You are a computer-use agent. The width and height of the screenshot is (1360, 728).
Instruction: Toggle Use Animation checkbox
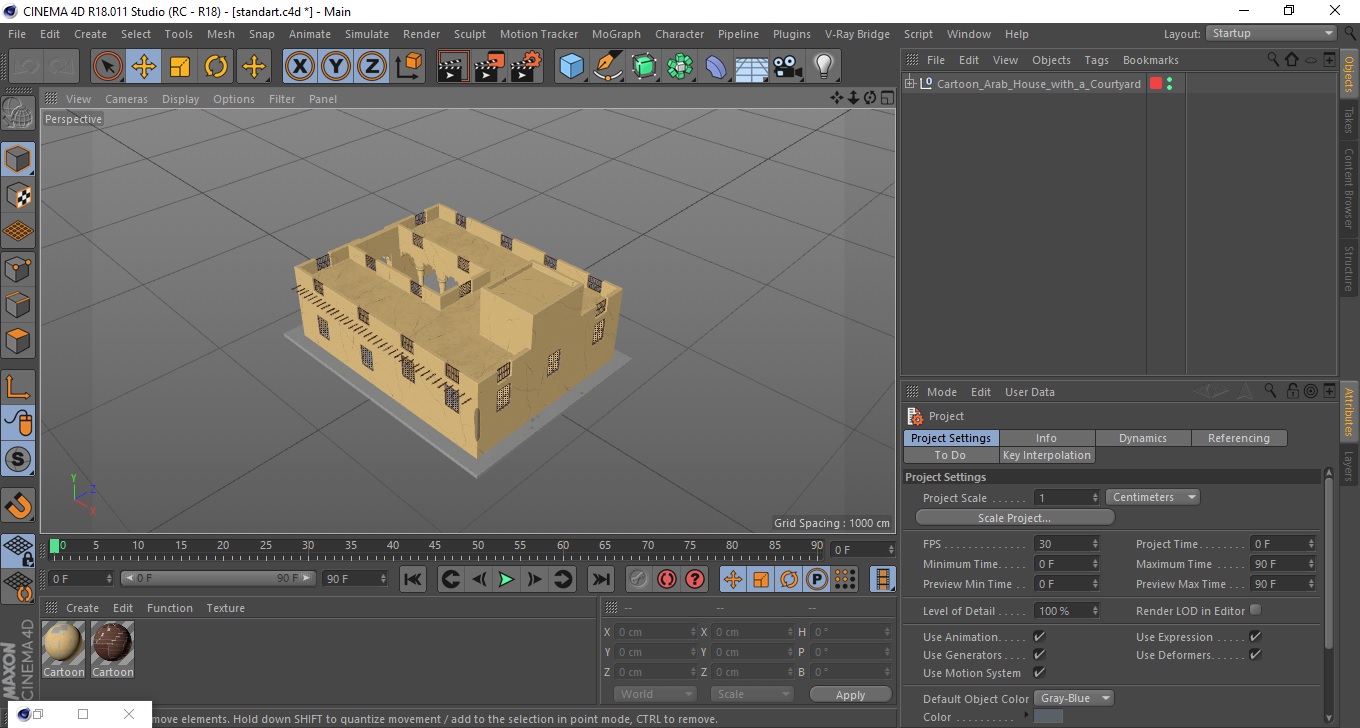click(x=1039, y=637)
